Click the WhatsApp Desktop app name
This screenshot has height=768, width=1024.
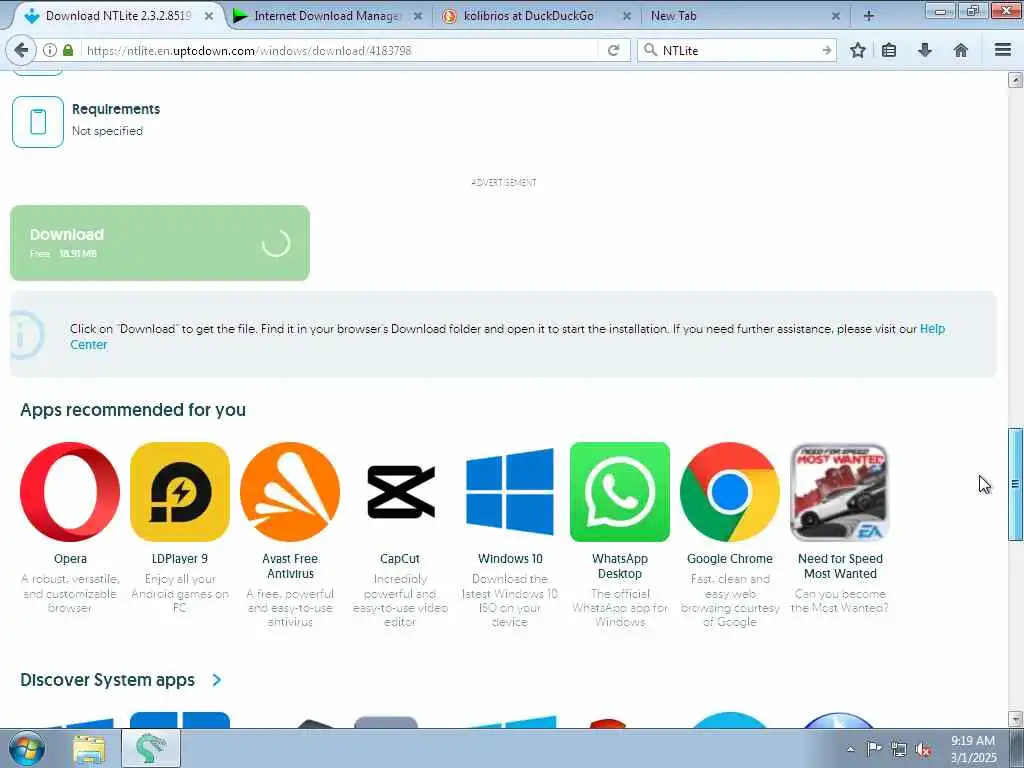coord(620,566)
